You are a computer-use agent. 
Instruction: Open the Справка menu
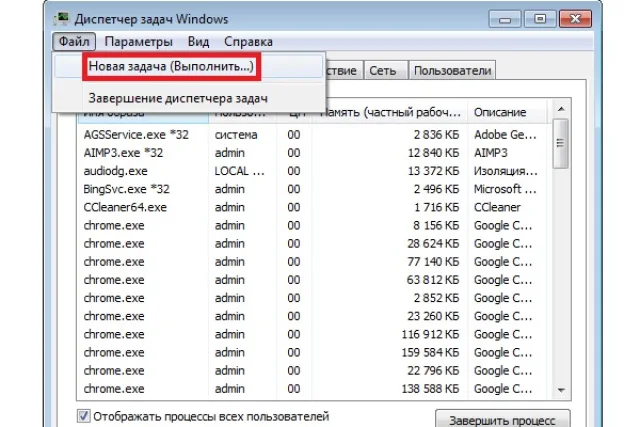coord(248,42)
